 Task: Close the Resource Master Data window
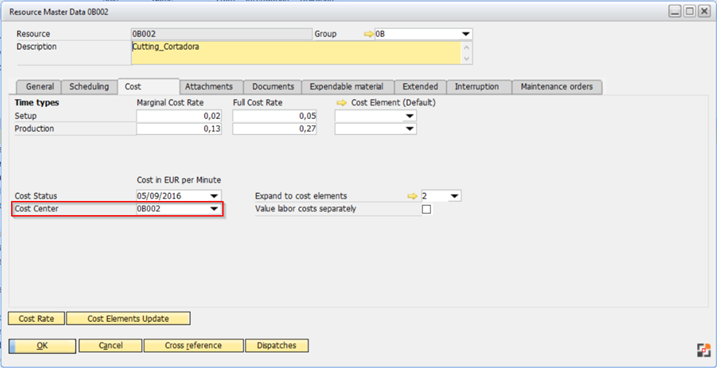point(704,12)
